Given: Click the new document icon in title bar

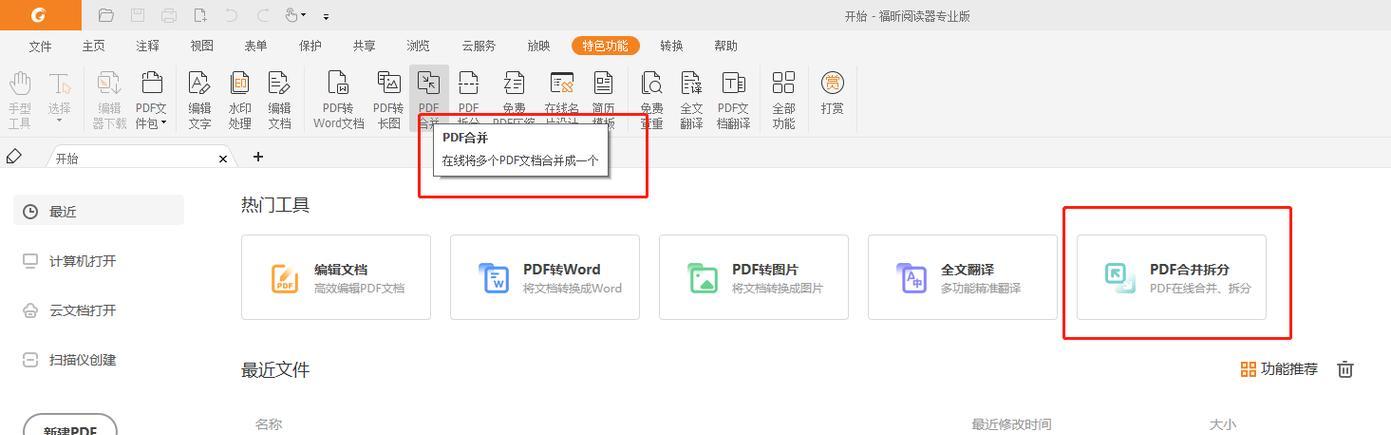Looking at the screenshot, I should point(200,15).
